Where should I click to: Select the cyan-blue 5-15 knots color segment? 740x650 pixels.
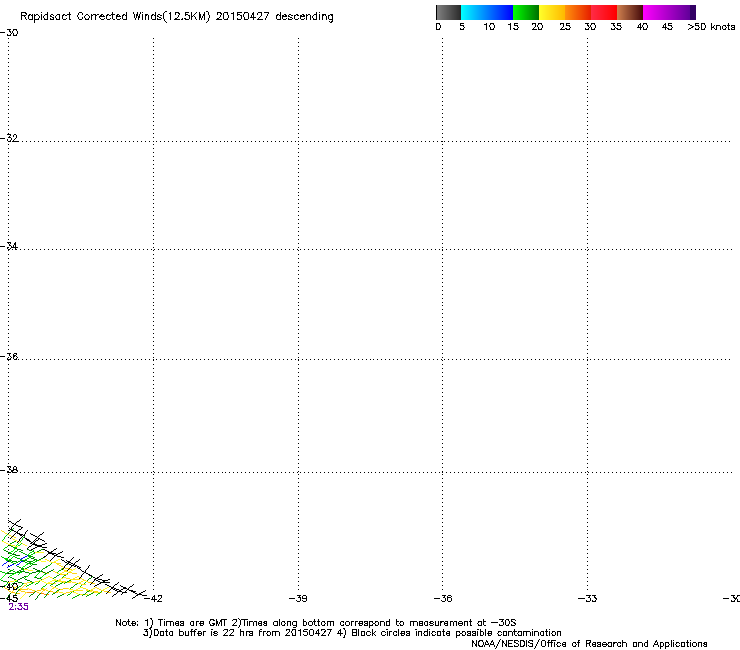coord(487,12)
